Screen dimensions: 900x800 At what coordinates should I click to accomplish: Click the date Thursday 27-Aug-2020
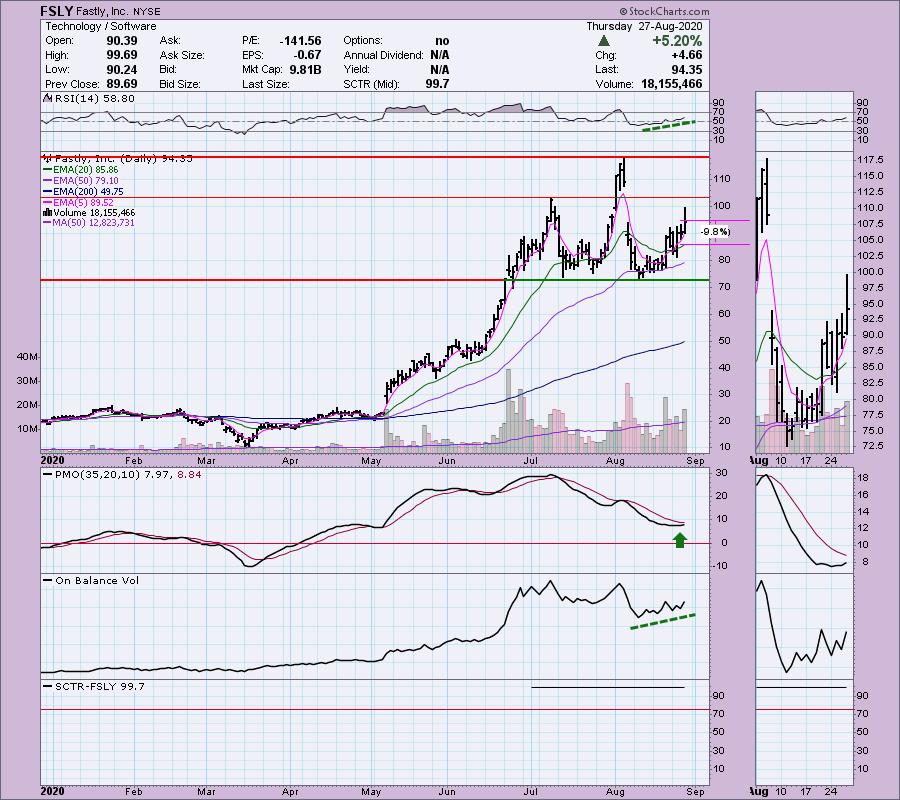point(644,26)
